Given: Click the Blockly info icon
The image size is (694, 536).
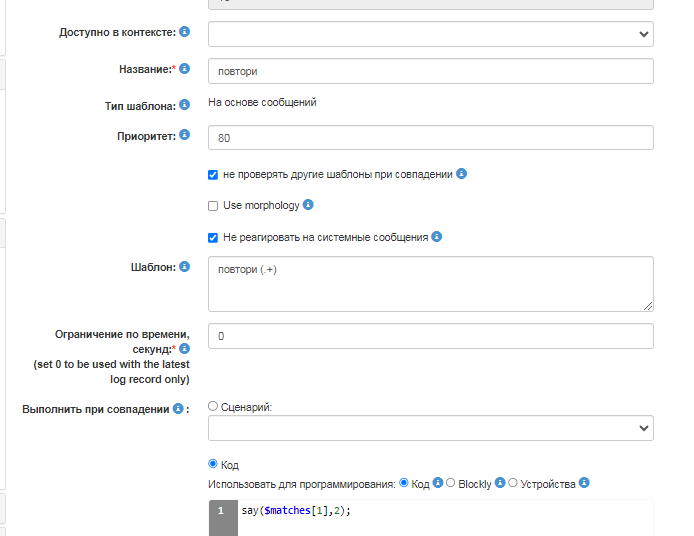Looking at the screenshot, I should click(500, 483).
